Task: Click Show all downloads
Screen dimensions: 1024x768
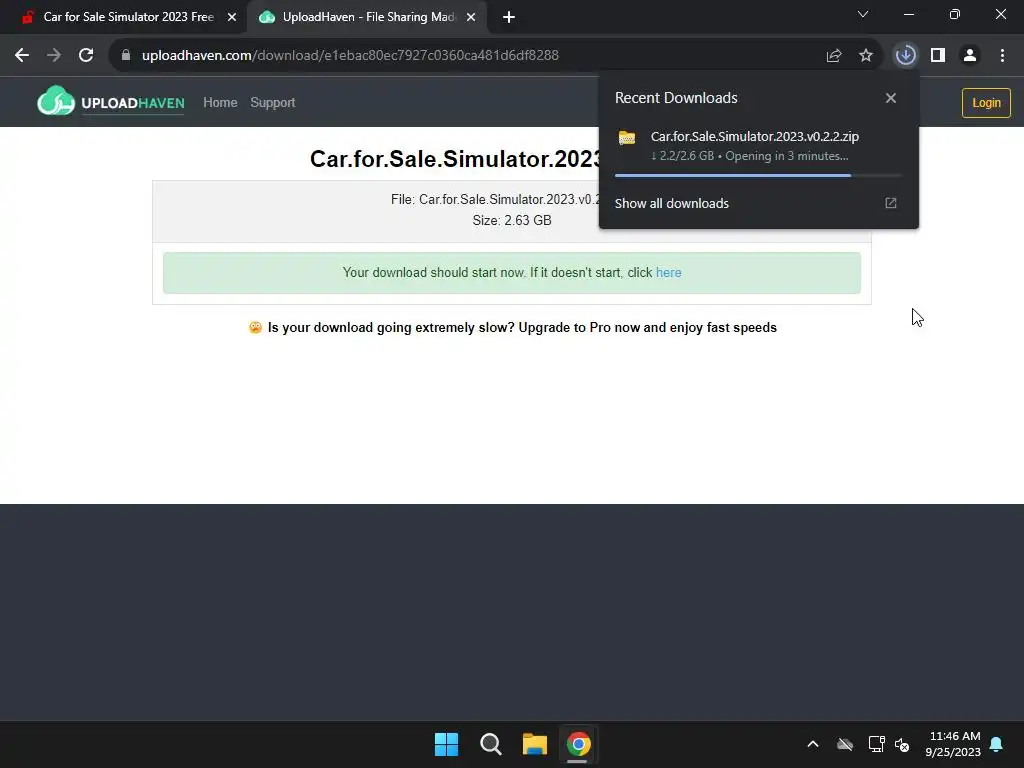Action: (671, 204)
